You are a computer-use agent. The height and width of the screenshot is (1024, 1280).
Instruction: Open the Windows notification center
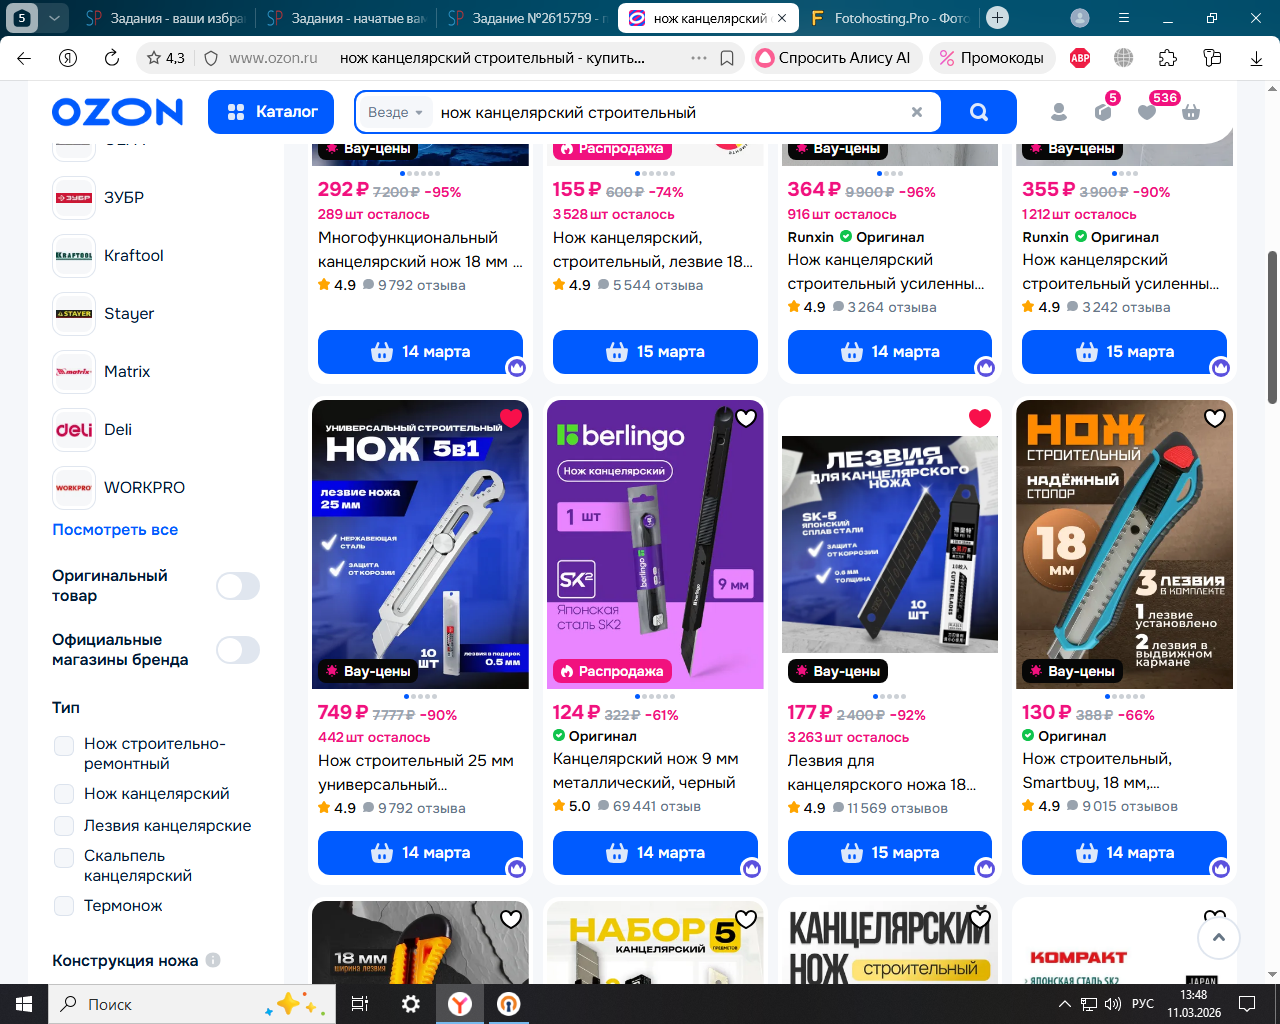pos(1247,1004)
